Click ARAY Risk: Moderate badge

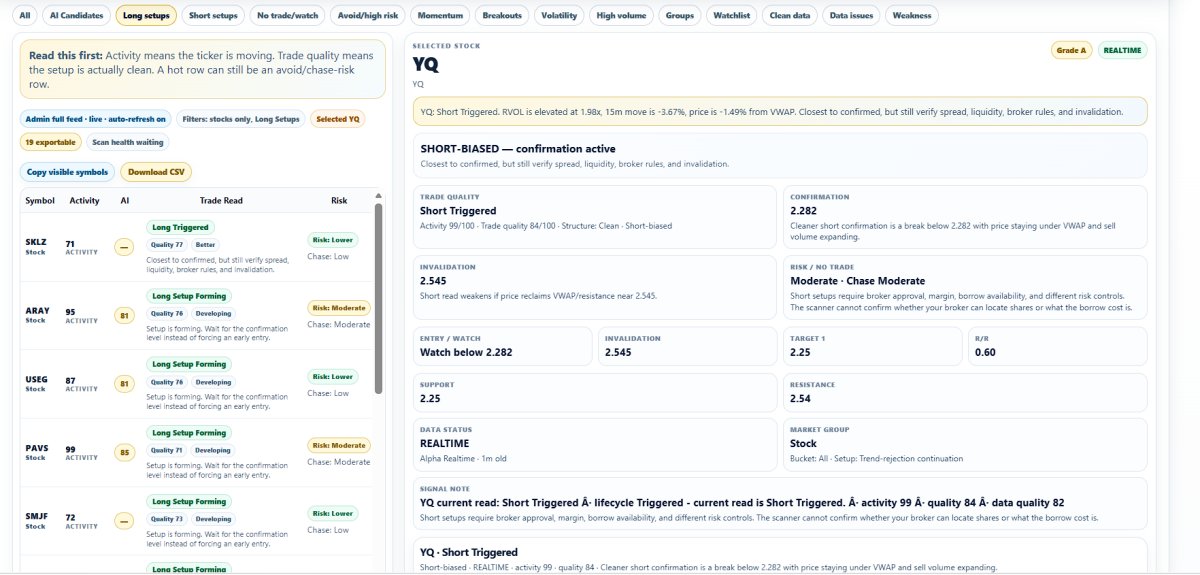click(x=339, y=308)
